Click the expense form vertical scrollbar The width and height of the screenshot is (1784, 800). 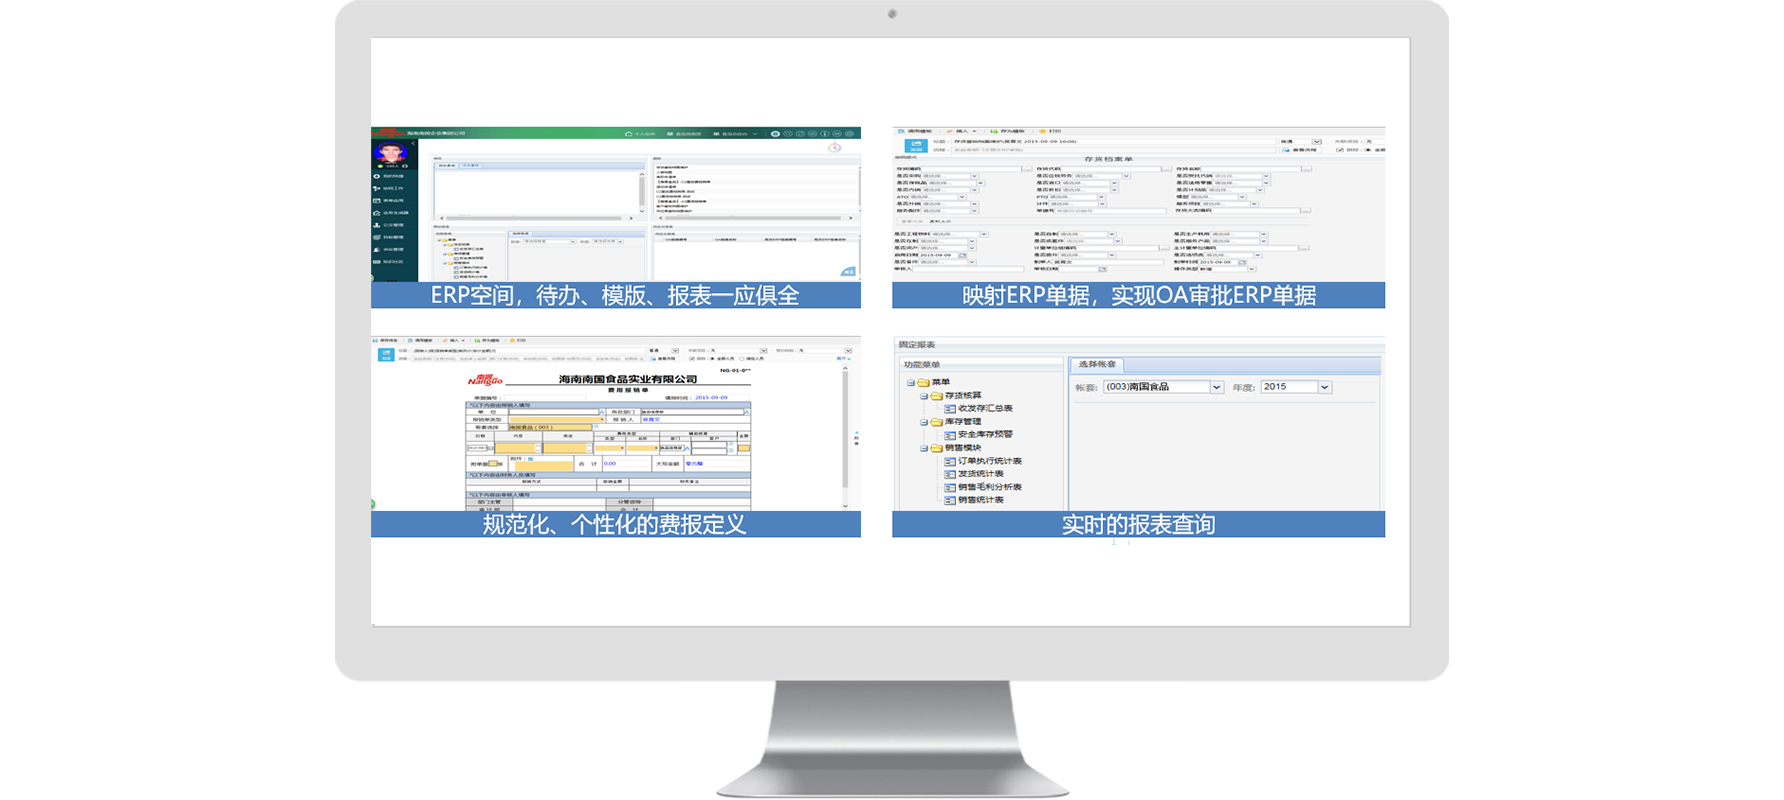pos(845,435)
